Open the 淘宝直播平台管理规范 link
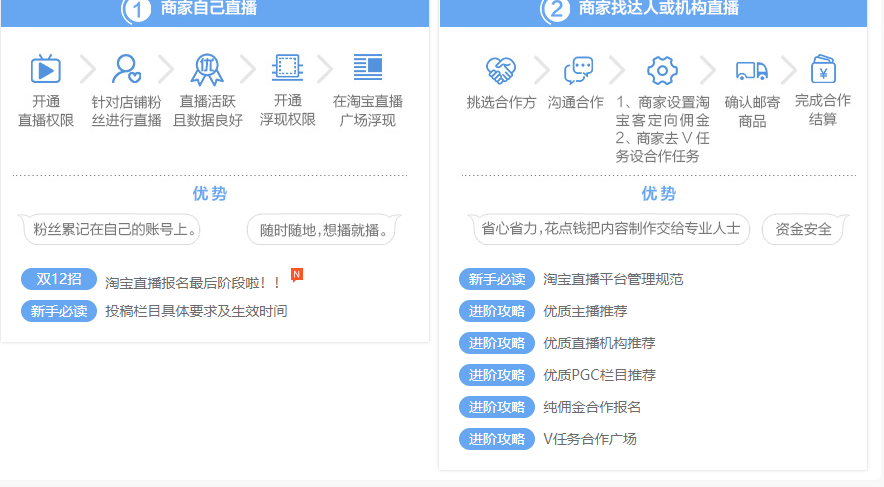This screenshot has height=487, width=884. coord(613,279)
